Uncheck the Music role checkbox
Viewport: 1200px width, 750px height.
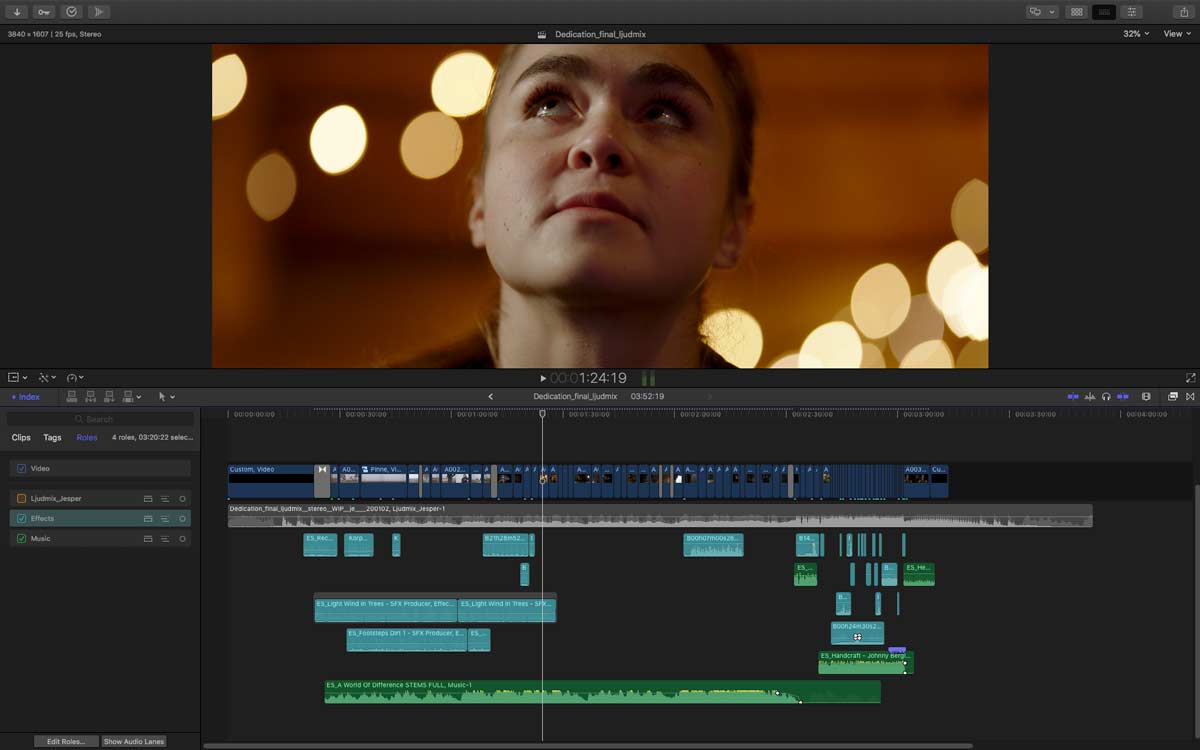click(21, 538)
